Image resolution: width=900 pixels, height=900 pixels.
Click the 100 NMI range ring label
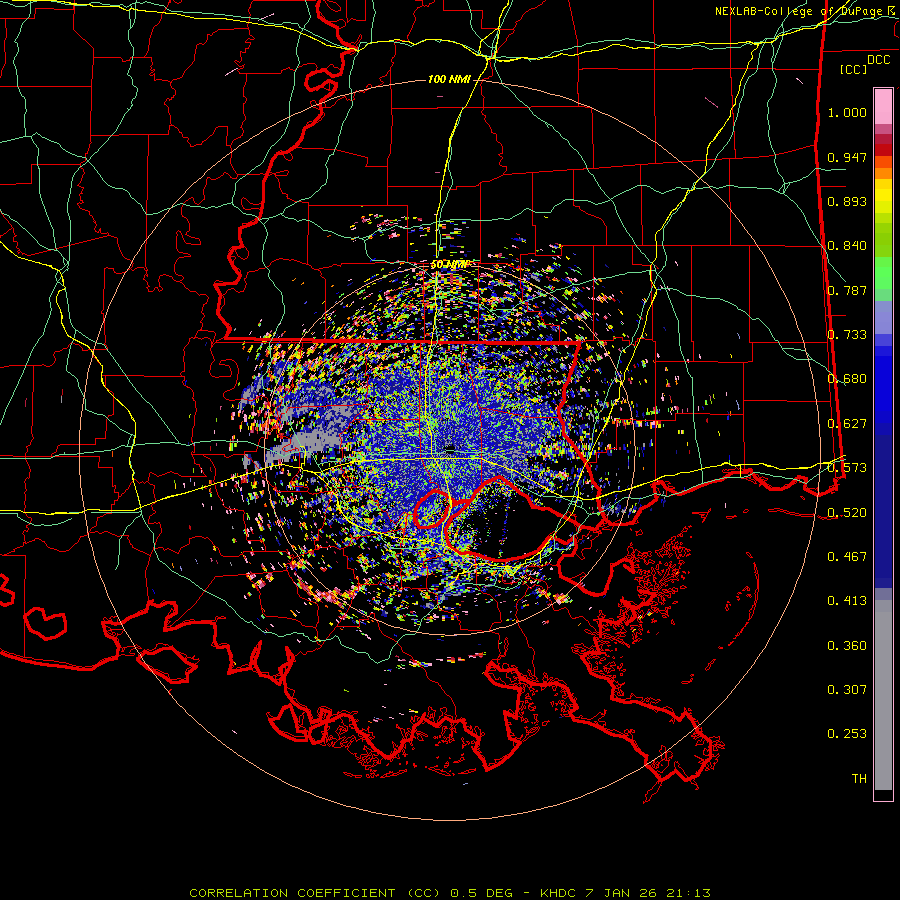[x=449, y=79]
